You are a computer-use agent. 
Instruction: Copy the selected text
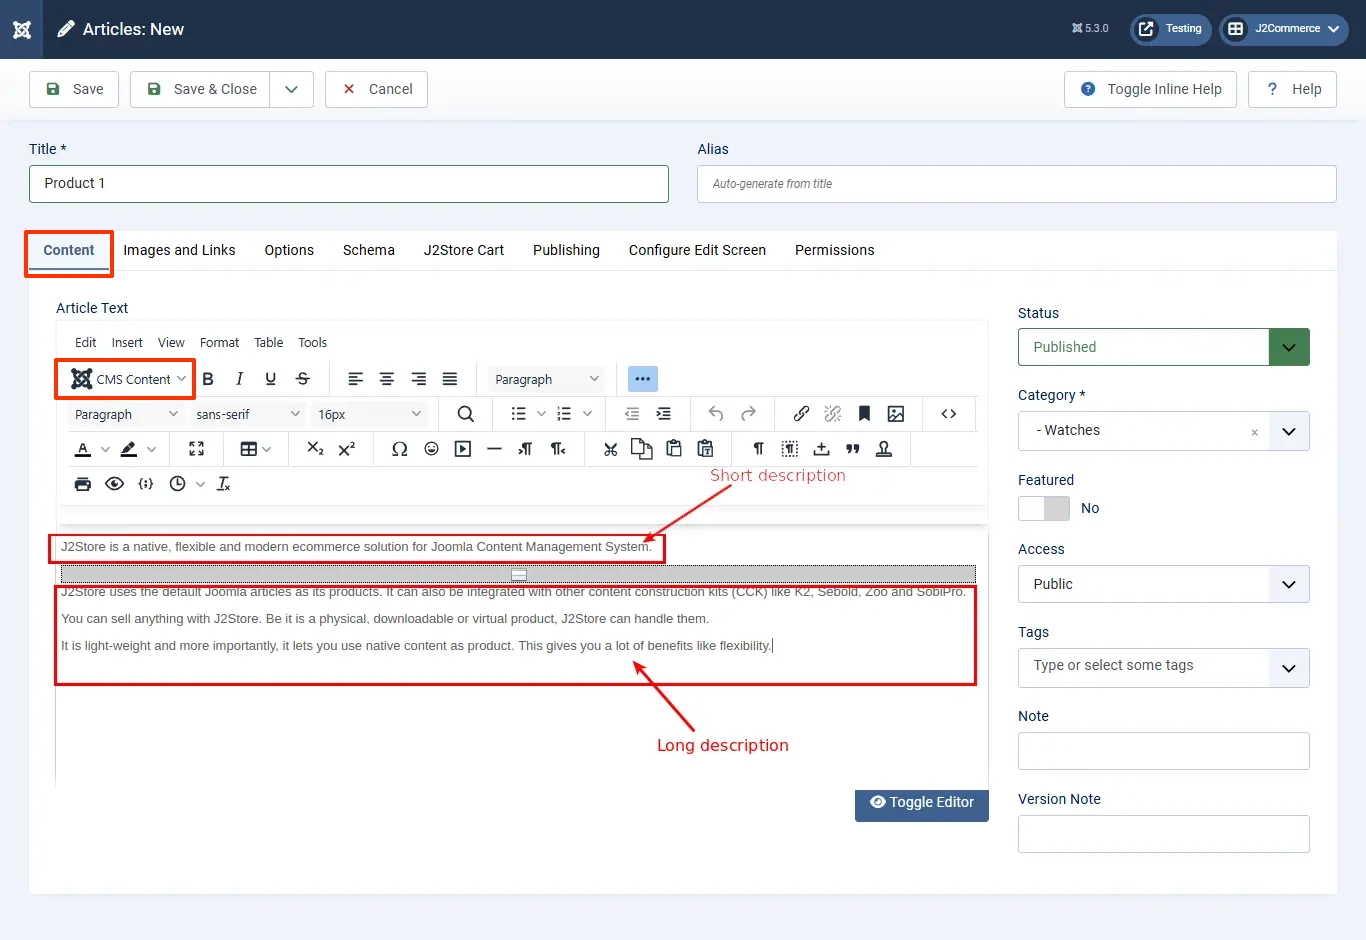coord(642,449)
